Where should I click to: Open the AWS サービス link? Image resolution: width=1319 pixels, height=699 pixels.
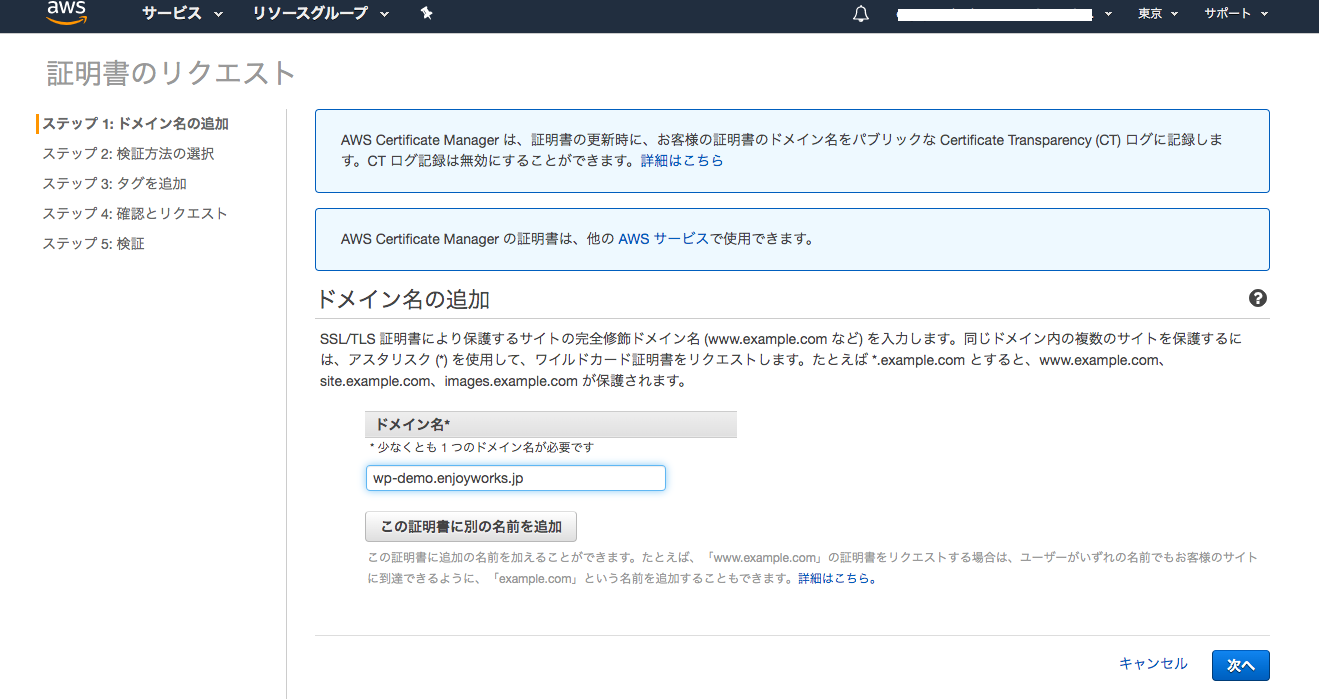coord(663,239)
